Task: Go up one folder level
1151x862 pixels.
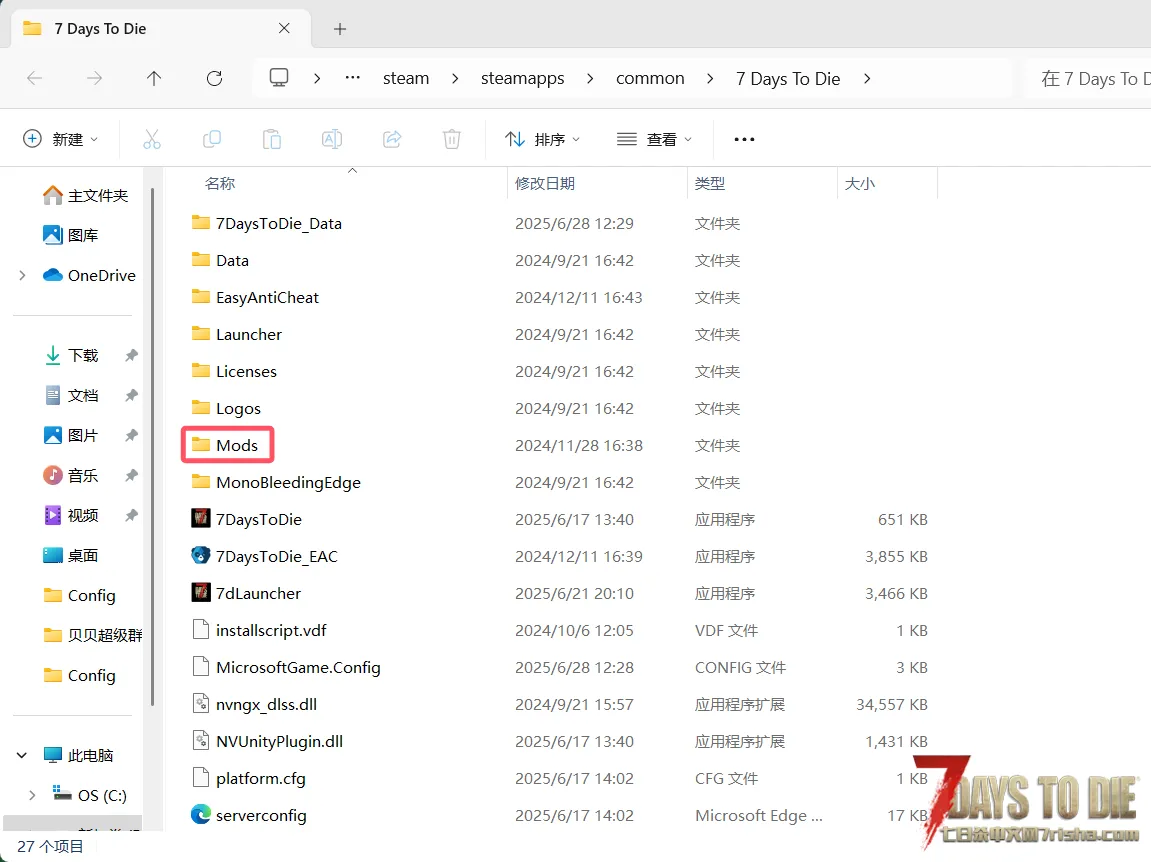Action: click(x=153, y=78)
